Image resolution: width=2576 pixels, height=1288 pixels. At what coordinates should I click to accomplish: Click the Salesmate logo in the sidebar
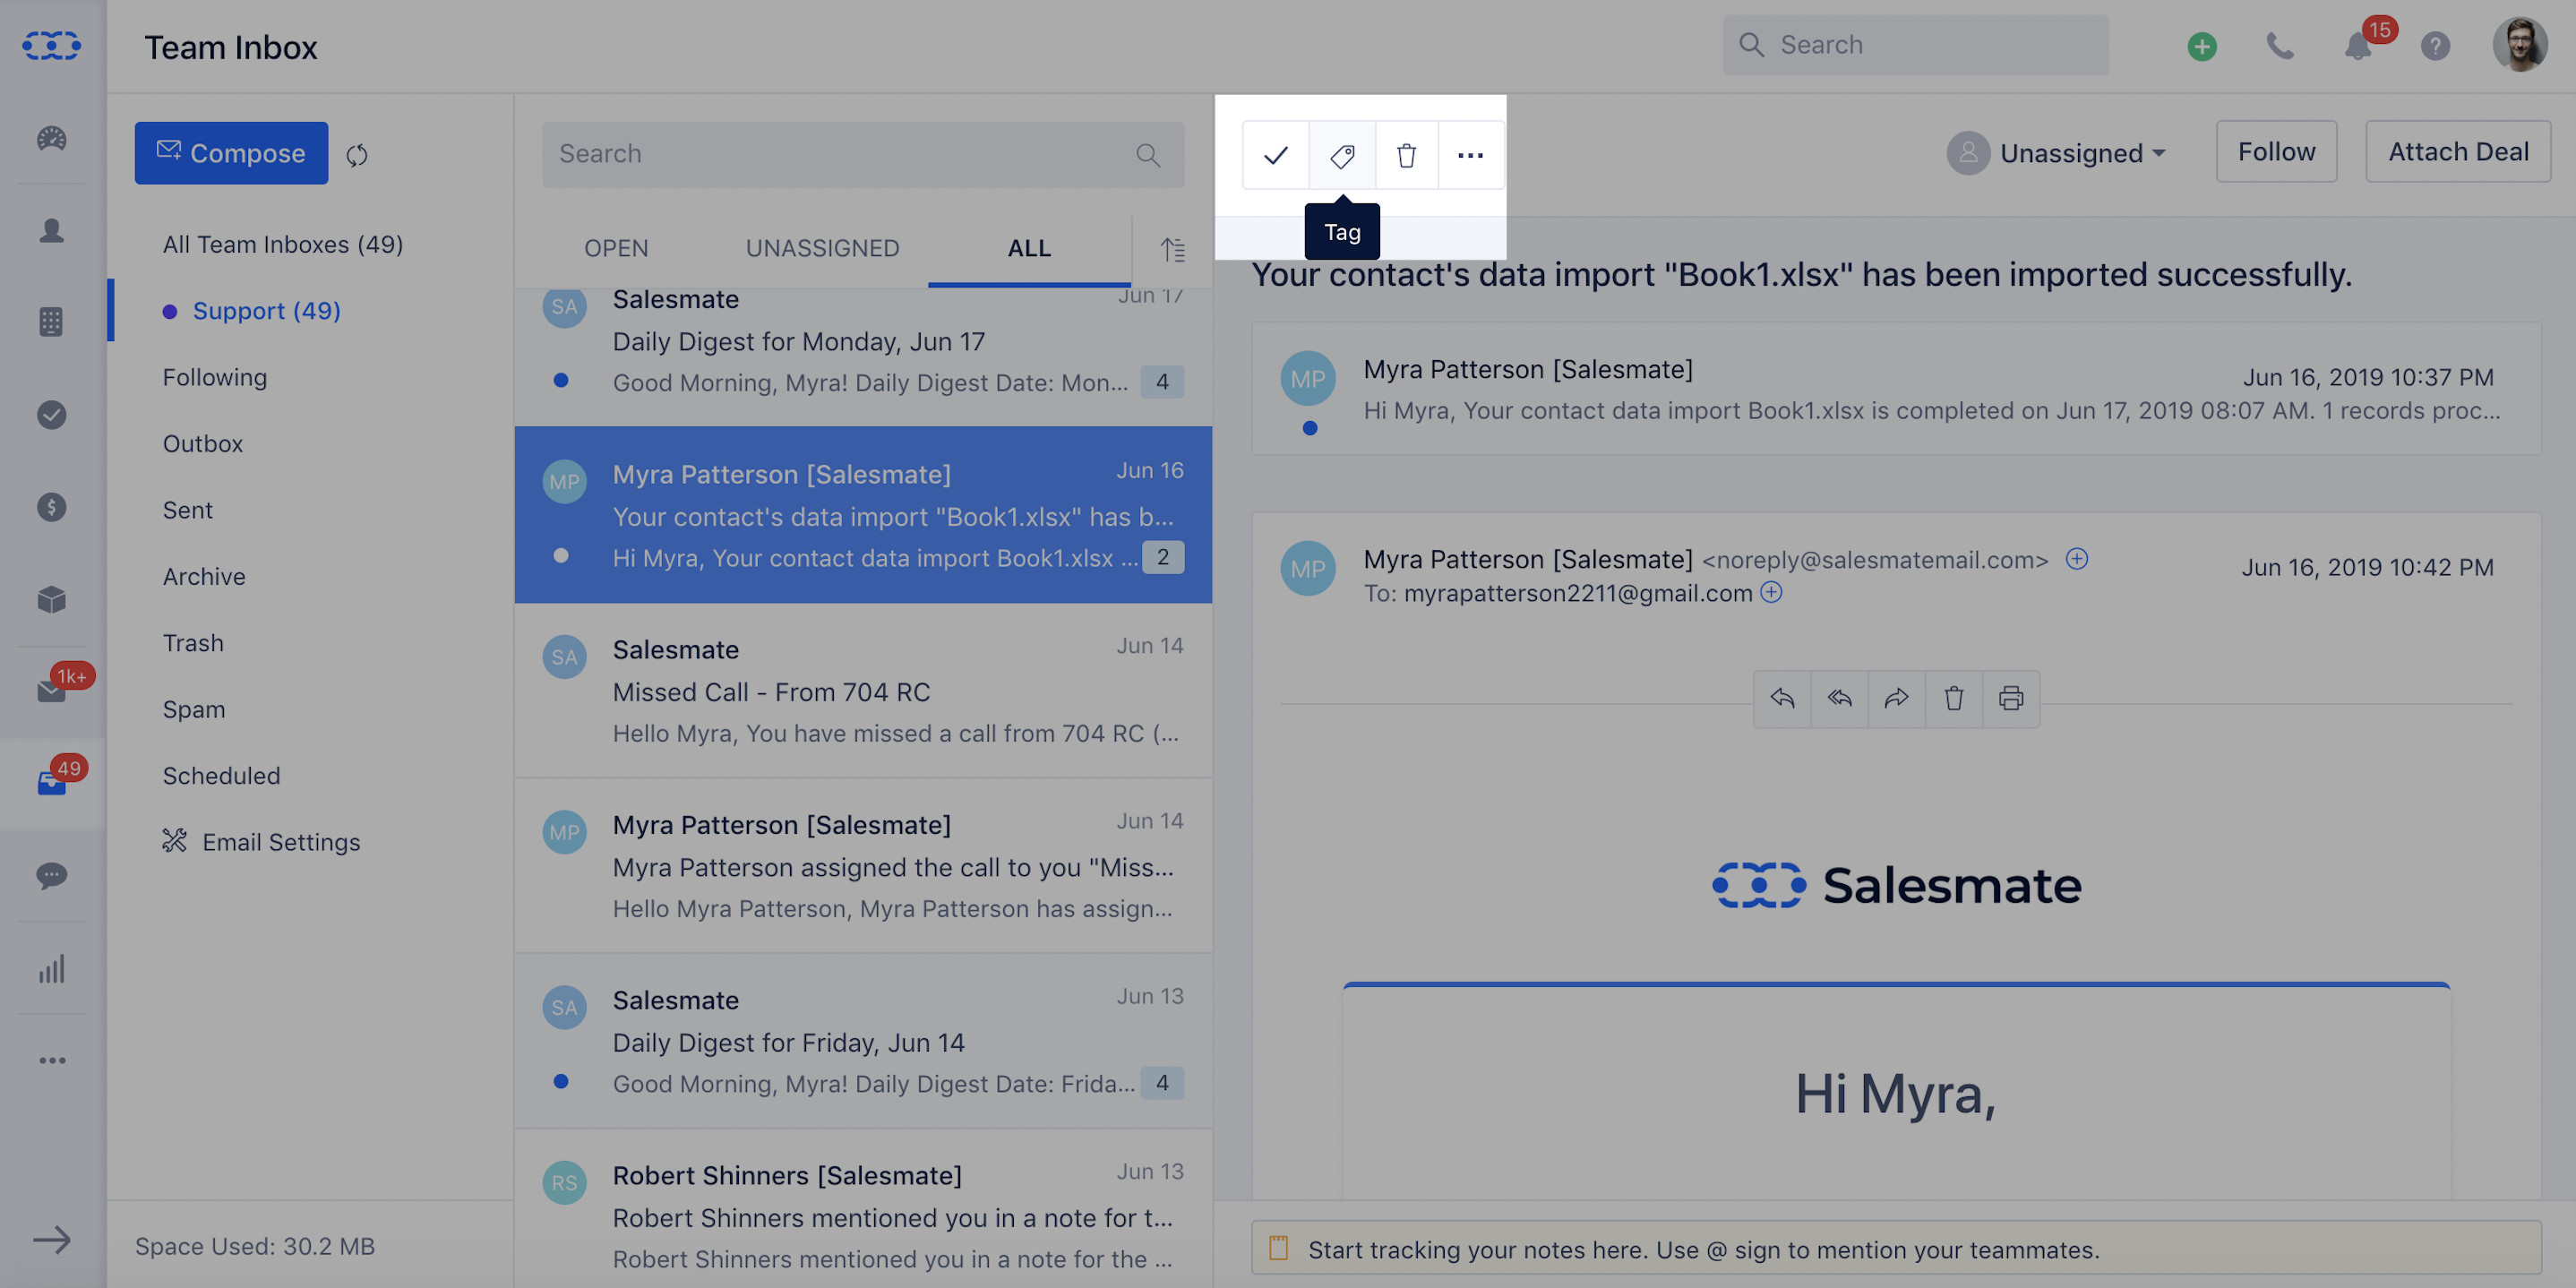(51, 46)
